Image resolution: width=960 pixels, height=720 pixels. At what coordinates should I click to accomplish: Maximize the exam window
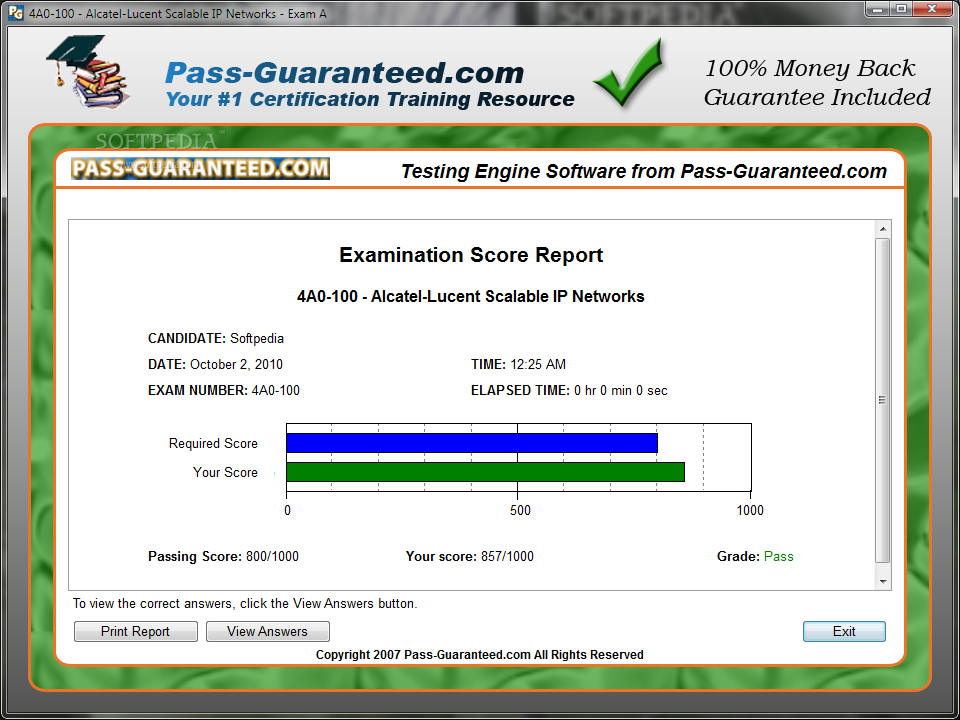point(901,9)
